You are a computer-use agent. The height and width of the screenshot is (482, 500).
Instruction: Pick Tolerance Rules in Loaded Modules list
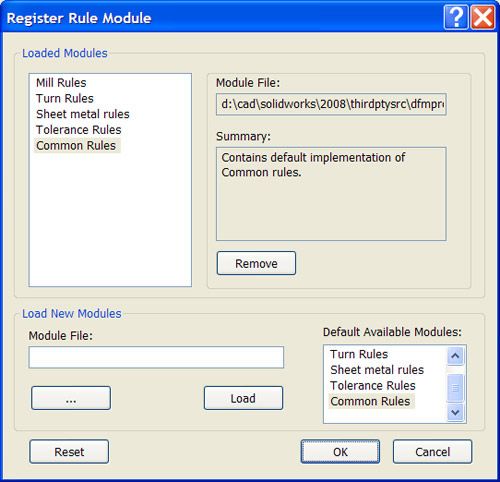79,130
